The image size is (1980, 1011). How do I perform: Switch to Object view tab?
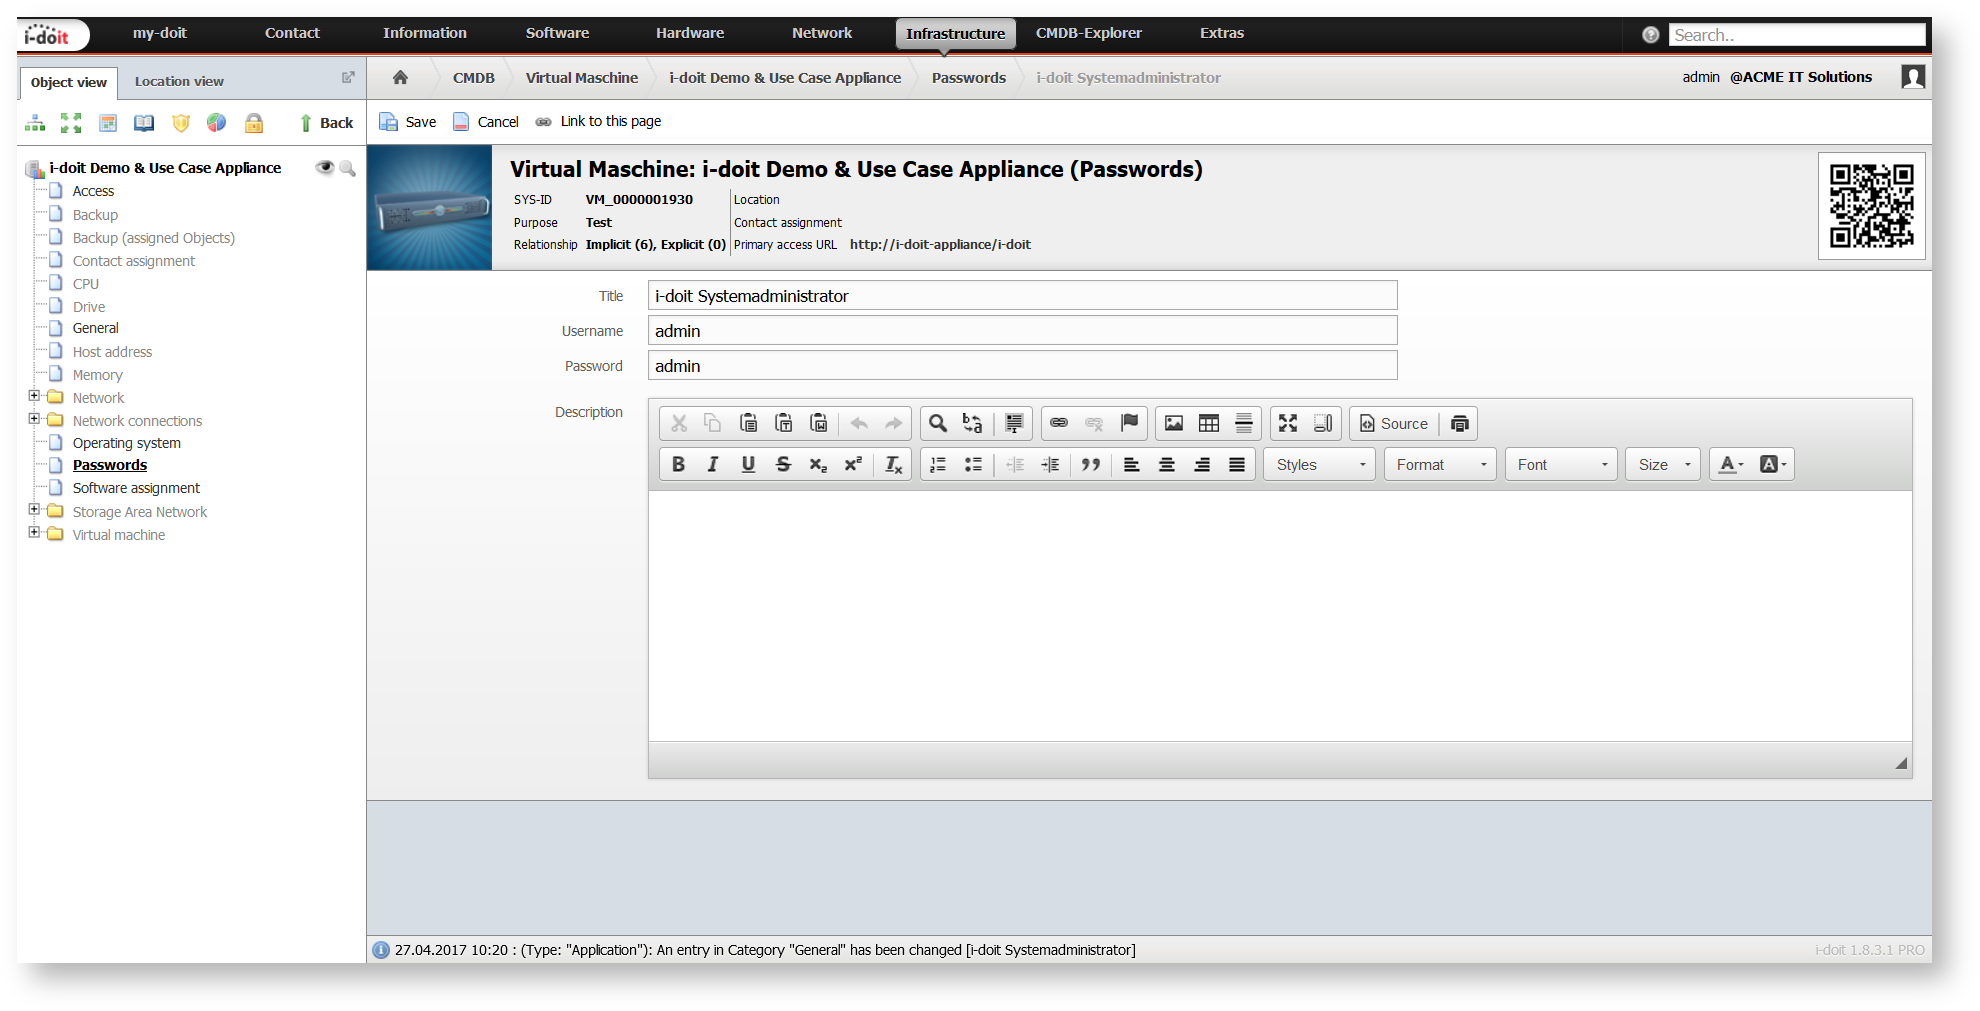coord(69,83)
